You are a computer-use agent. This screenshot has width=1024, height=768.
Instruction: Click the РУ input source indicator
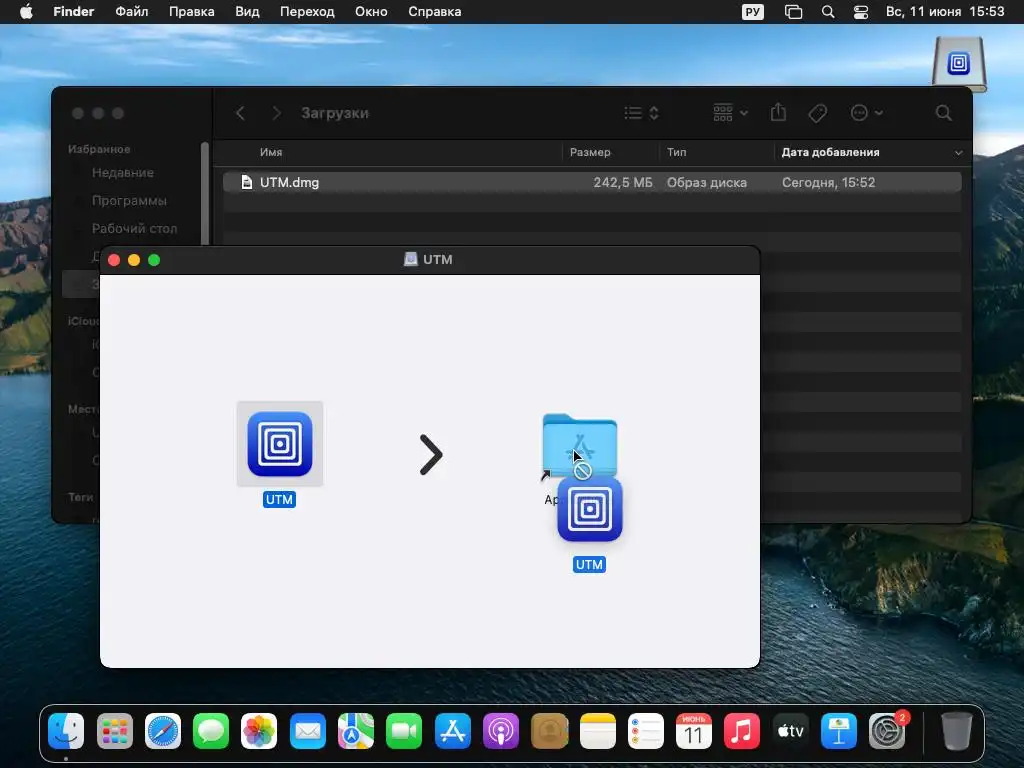click(752, 12)
